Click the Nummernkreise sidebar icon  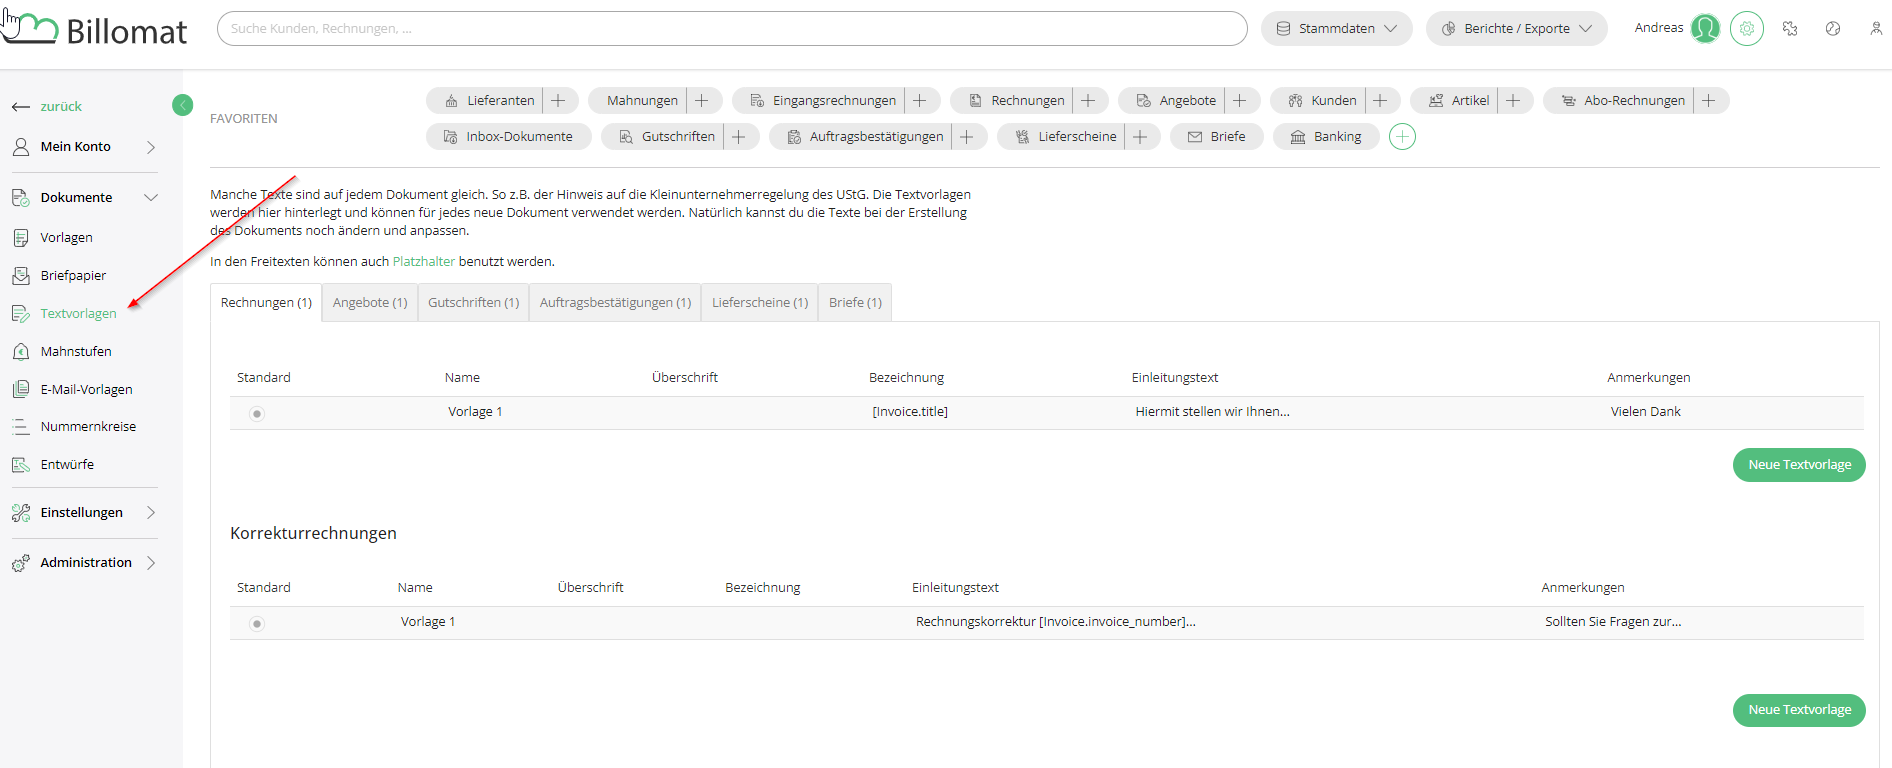(21, 427)
